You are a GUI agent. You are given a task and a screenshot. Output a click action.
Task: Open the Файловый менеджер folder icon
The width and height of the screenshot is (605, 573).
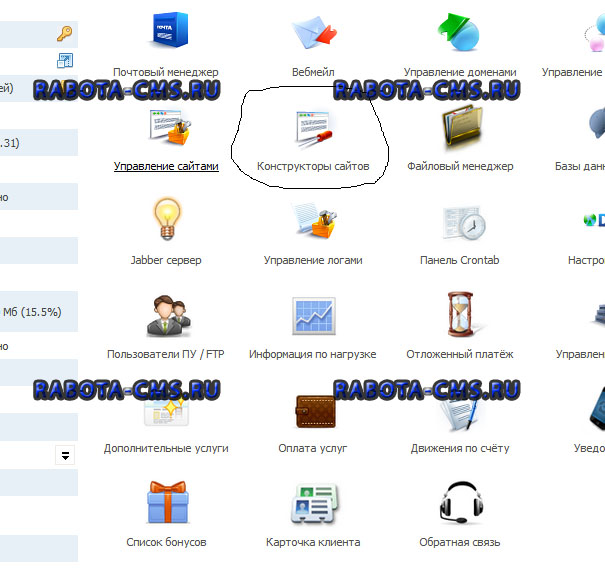tap(462, 127)
